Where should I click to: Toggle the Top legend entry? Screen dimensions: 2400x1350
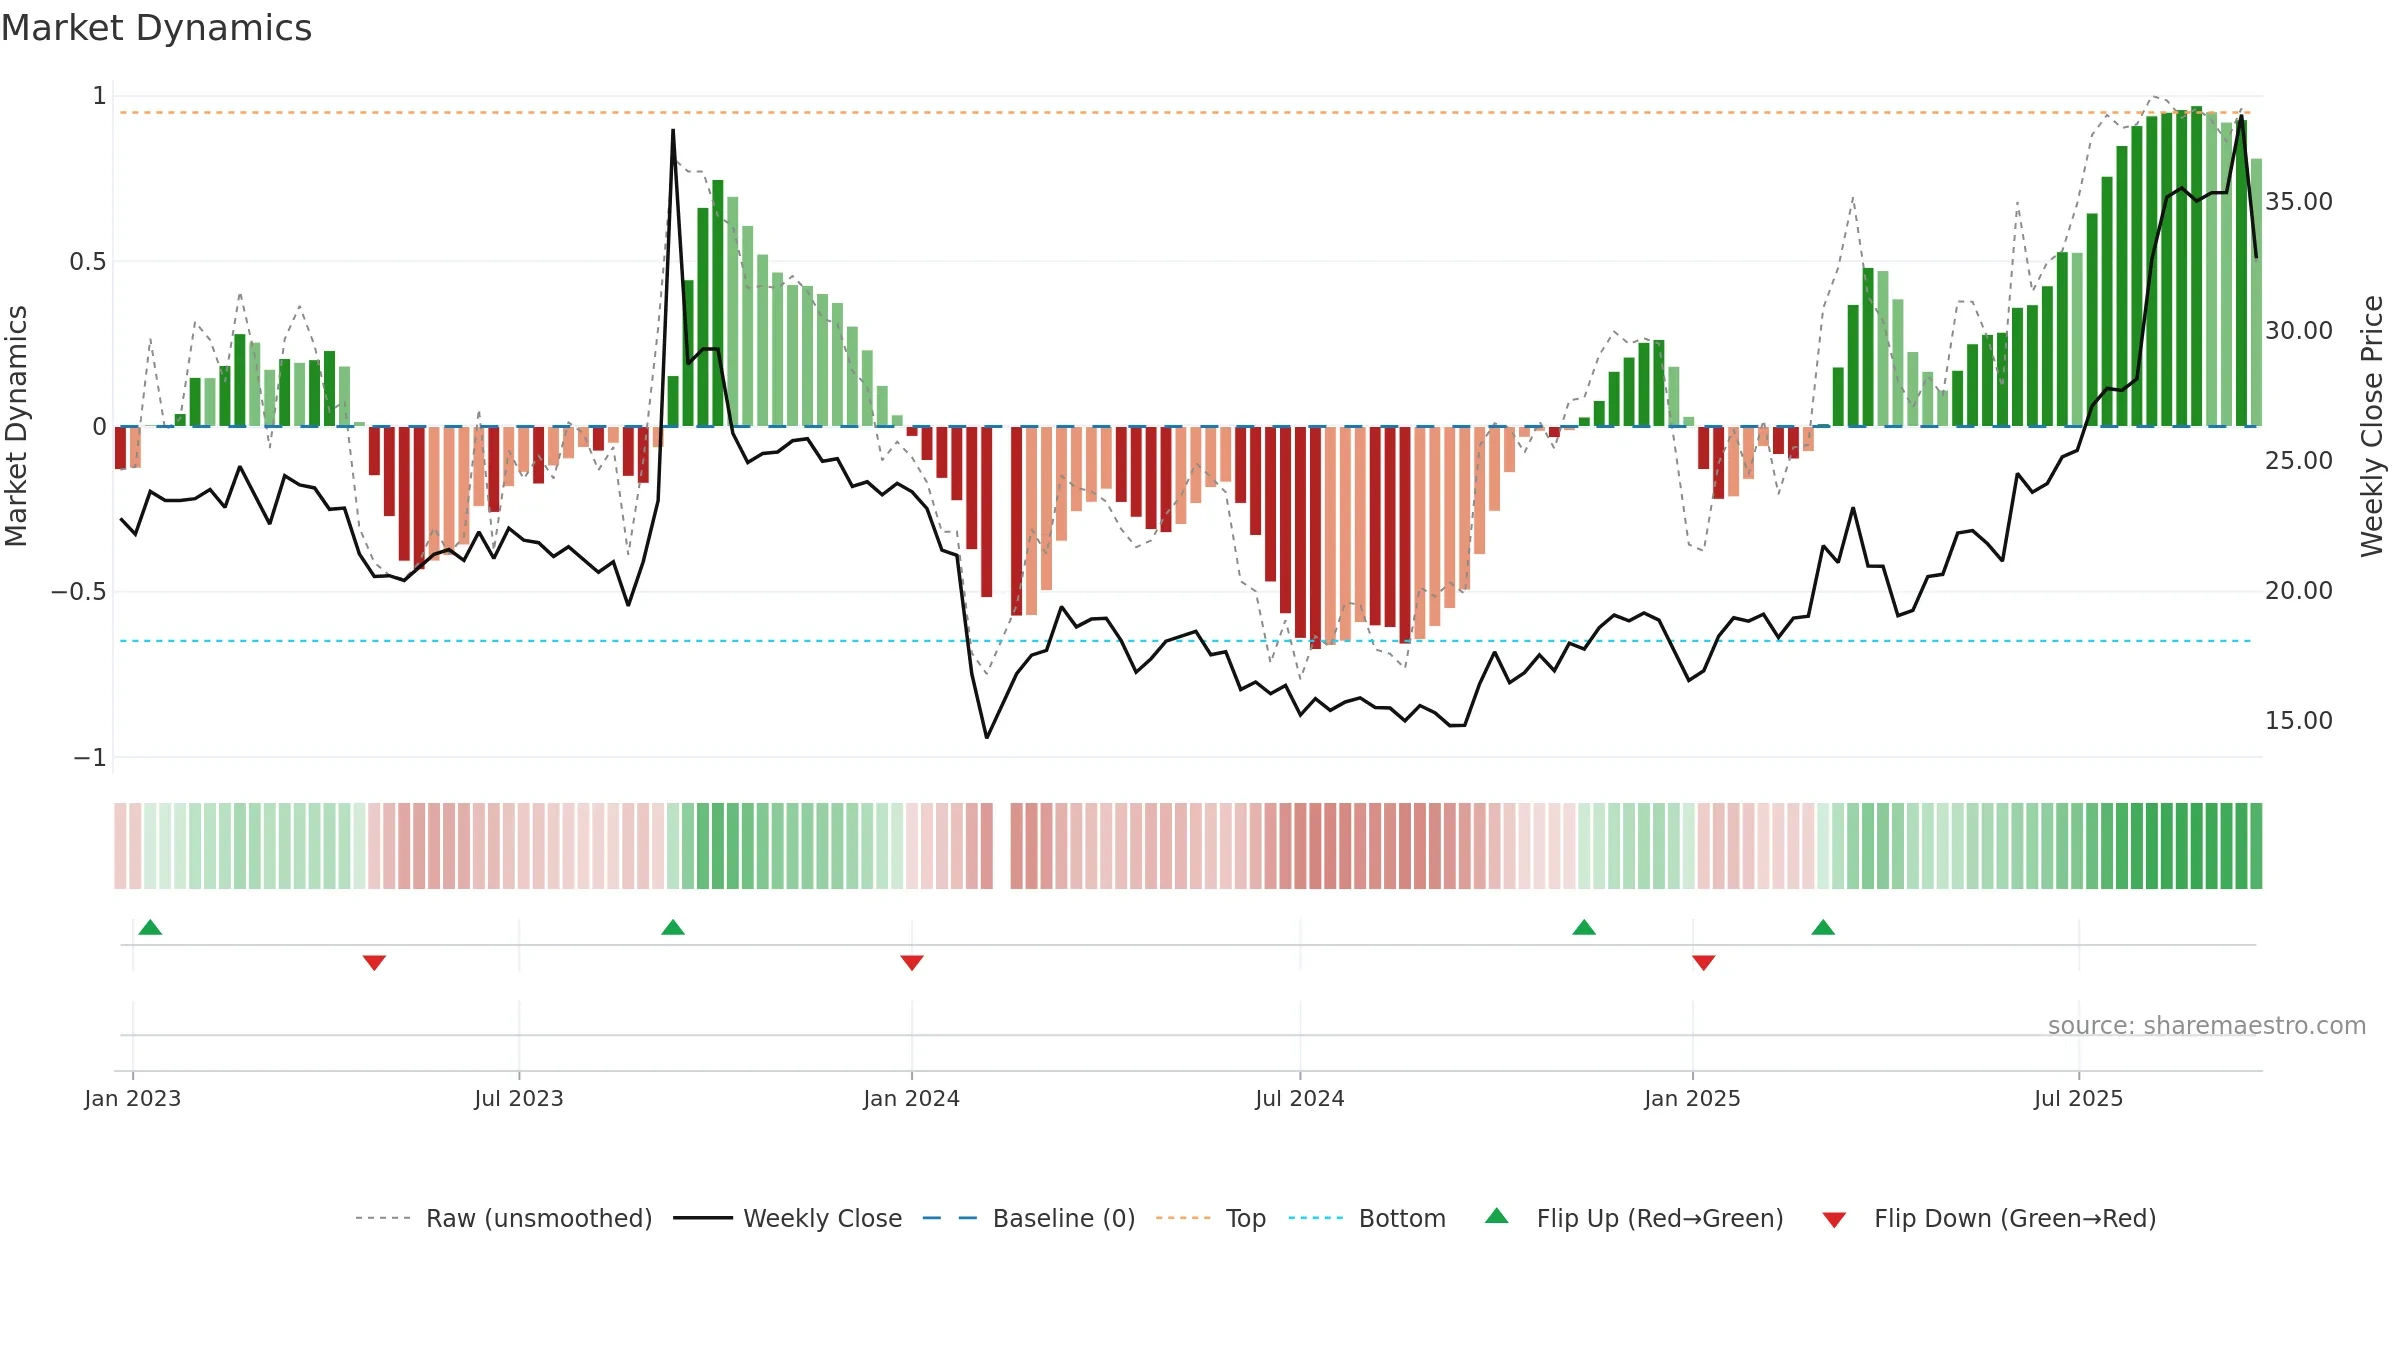point(1211,1218)
